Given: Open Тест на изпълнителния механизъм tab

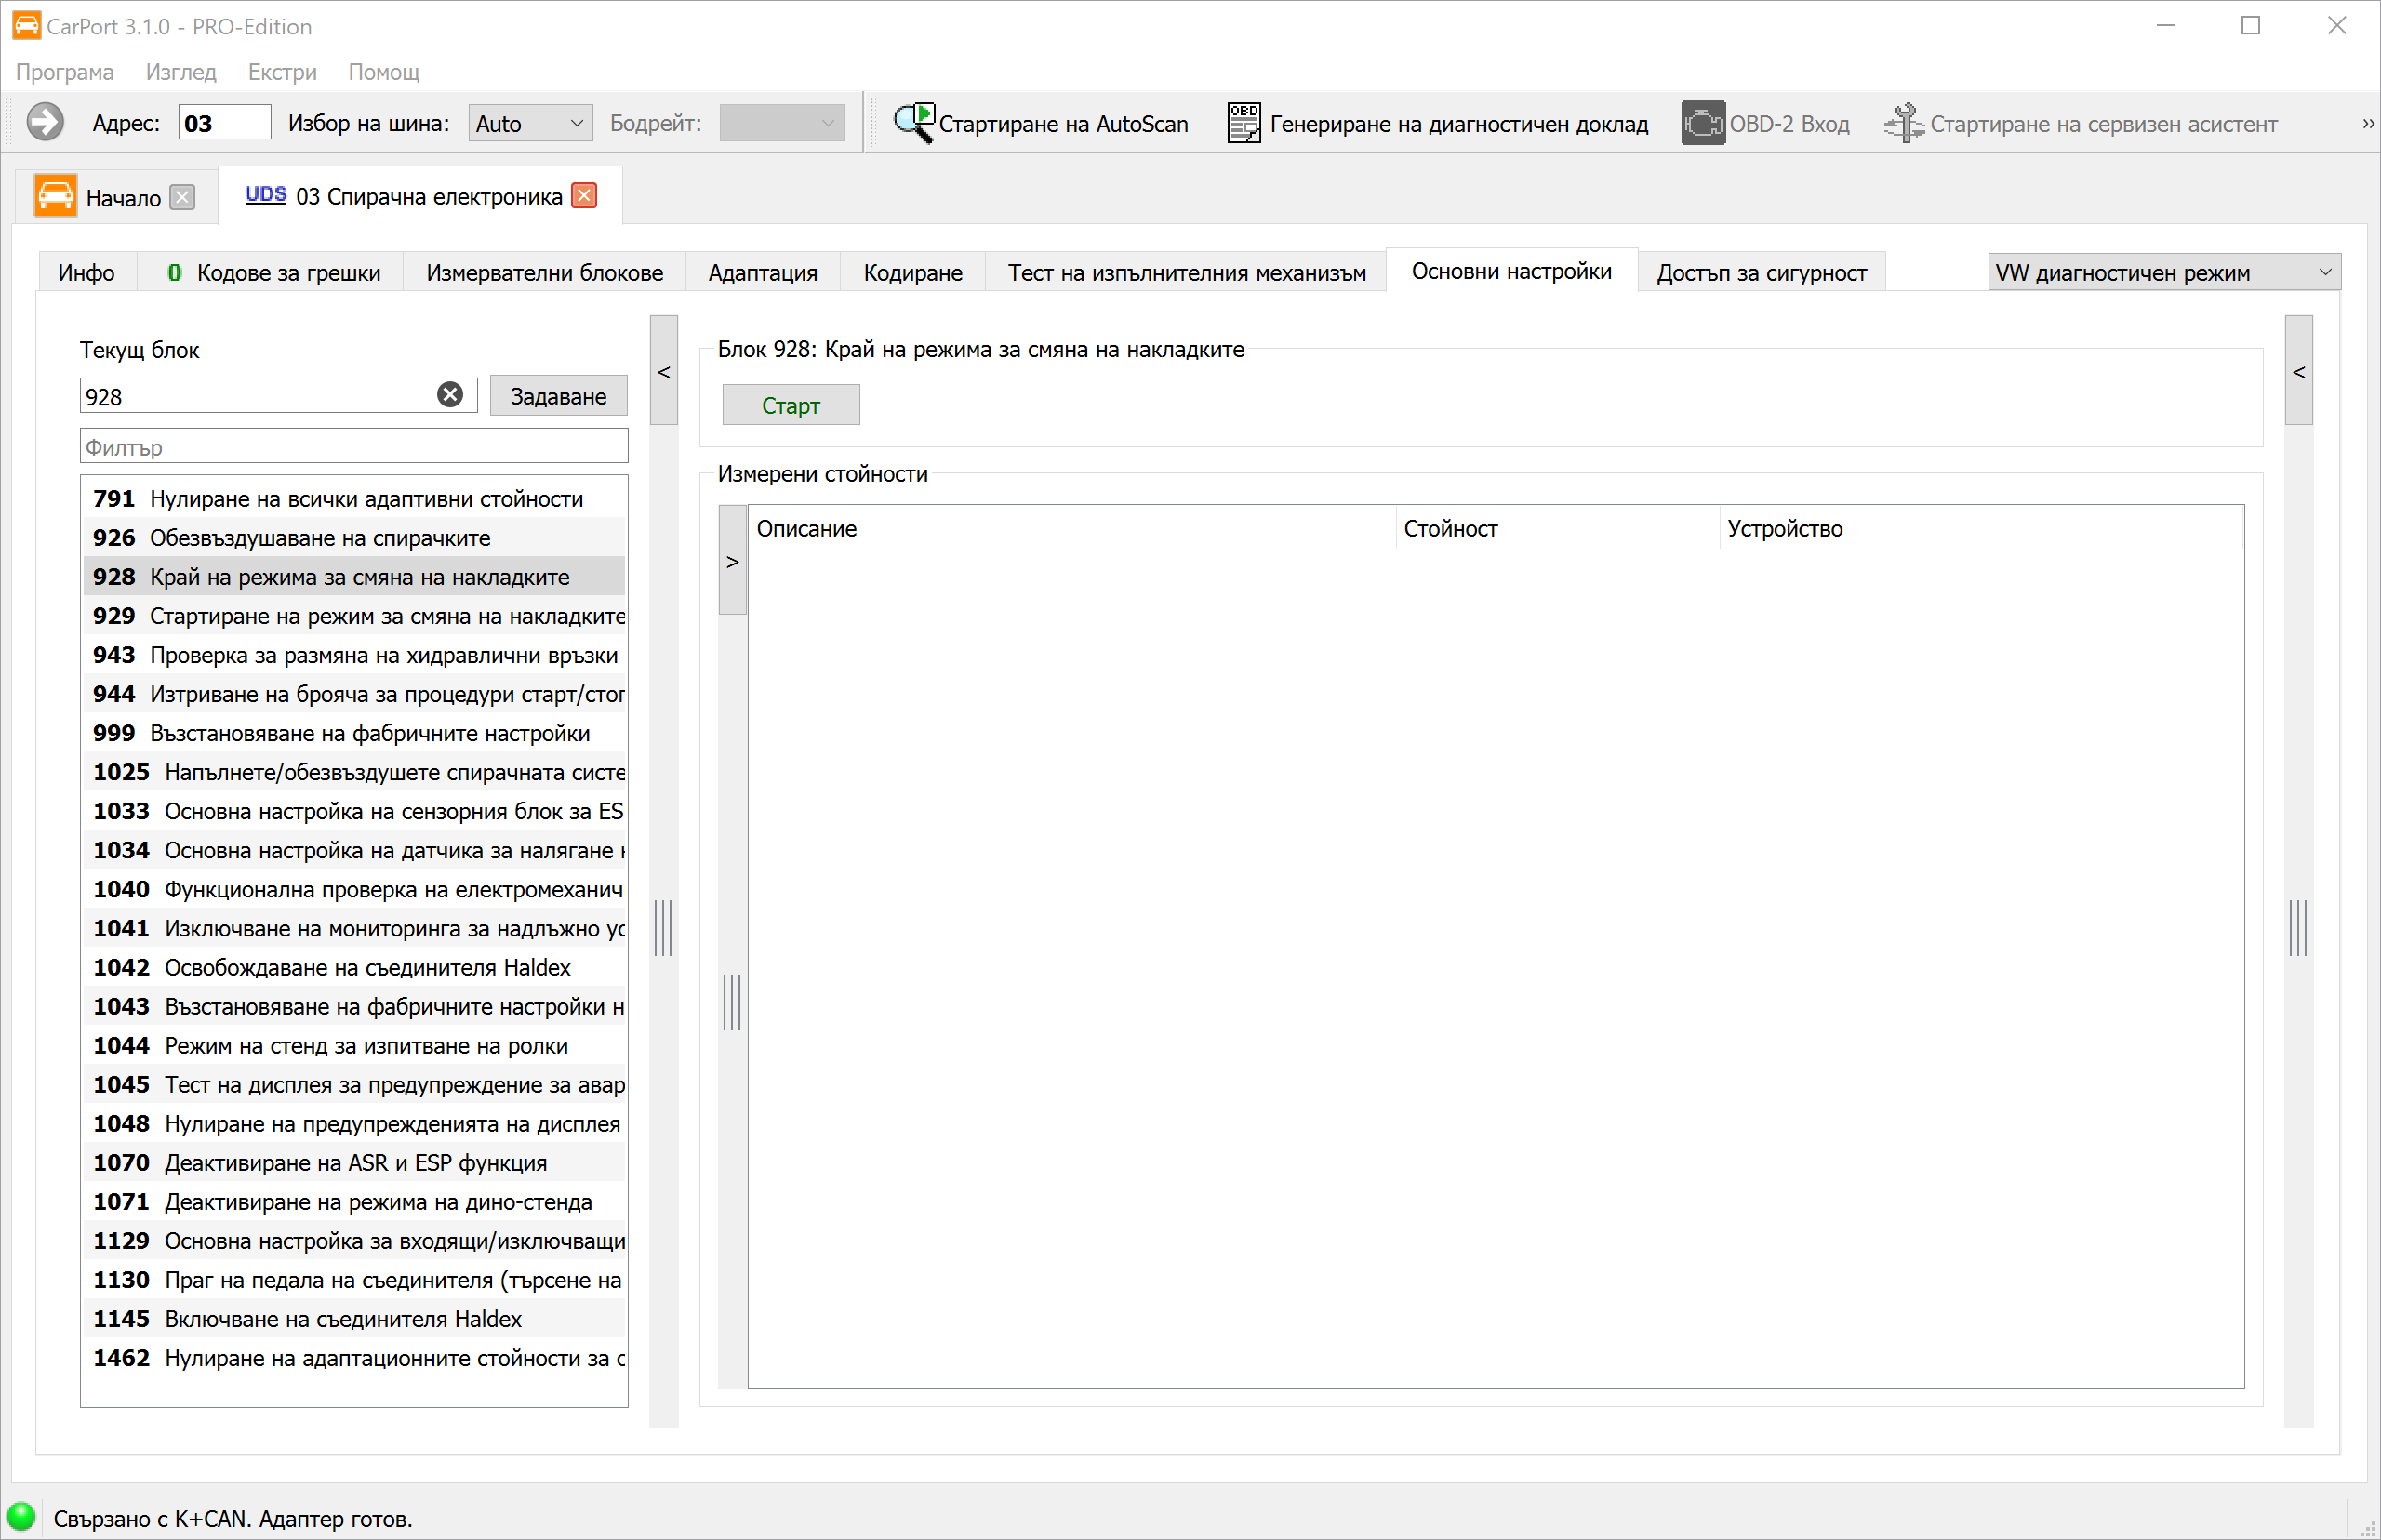Looking at the screenshot, I should [1186, 272].
